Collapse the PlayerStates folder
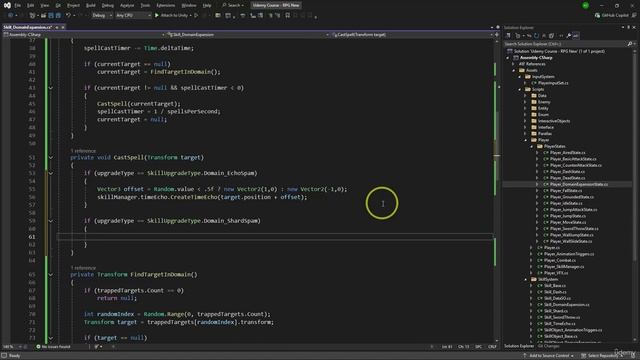The height and width of the screenshot is (360, 640). (x=532, y=146)
